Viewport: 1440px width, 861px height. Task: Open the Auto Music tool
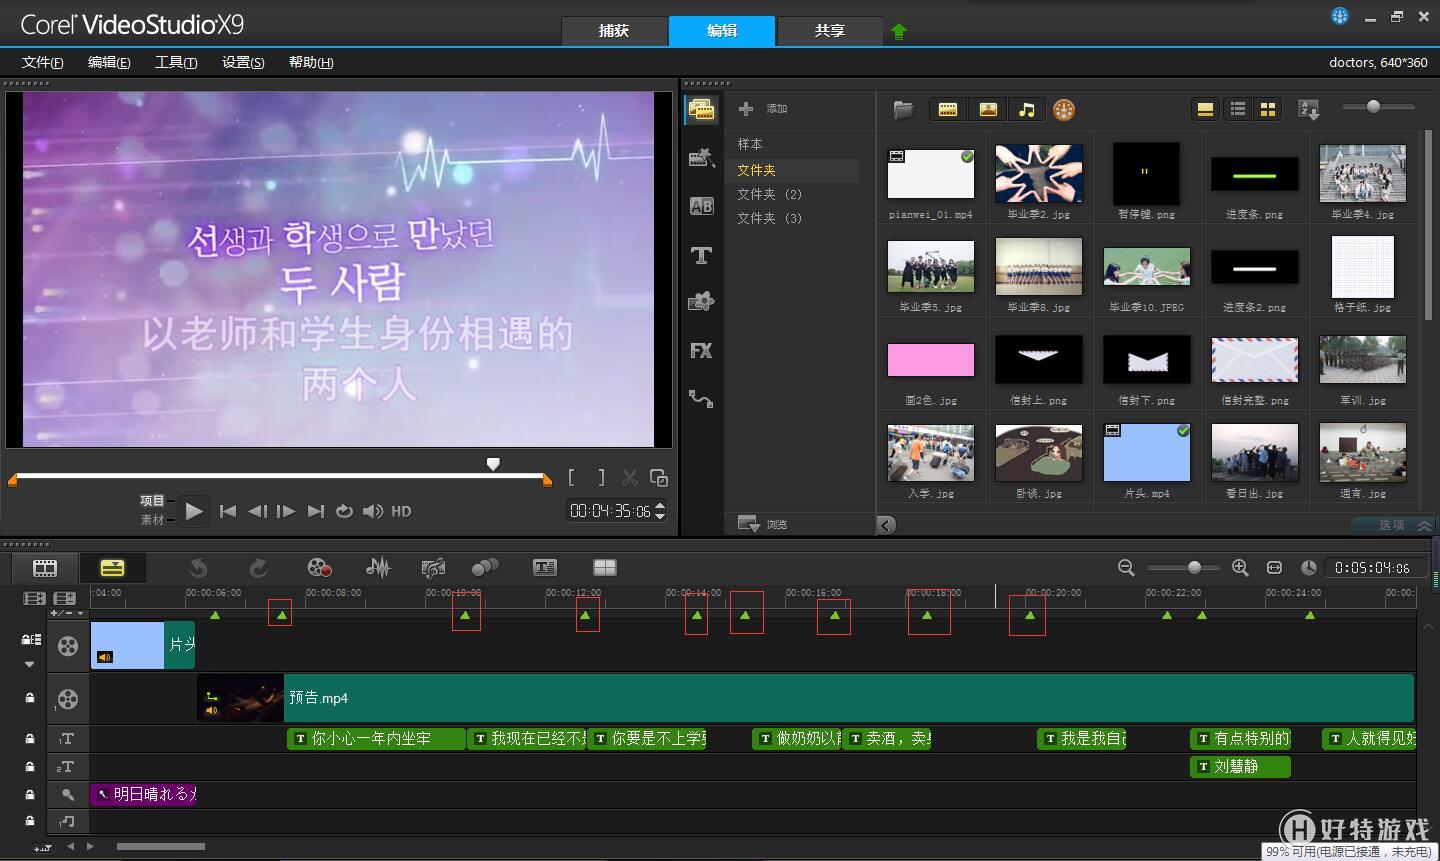pyautogui.click(x=433, y=568)
